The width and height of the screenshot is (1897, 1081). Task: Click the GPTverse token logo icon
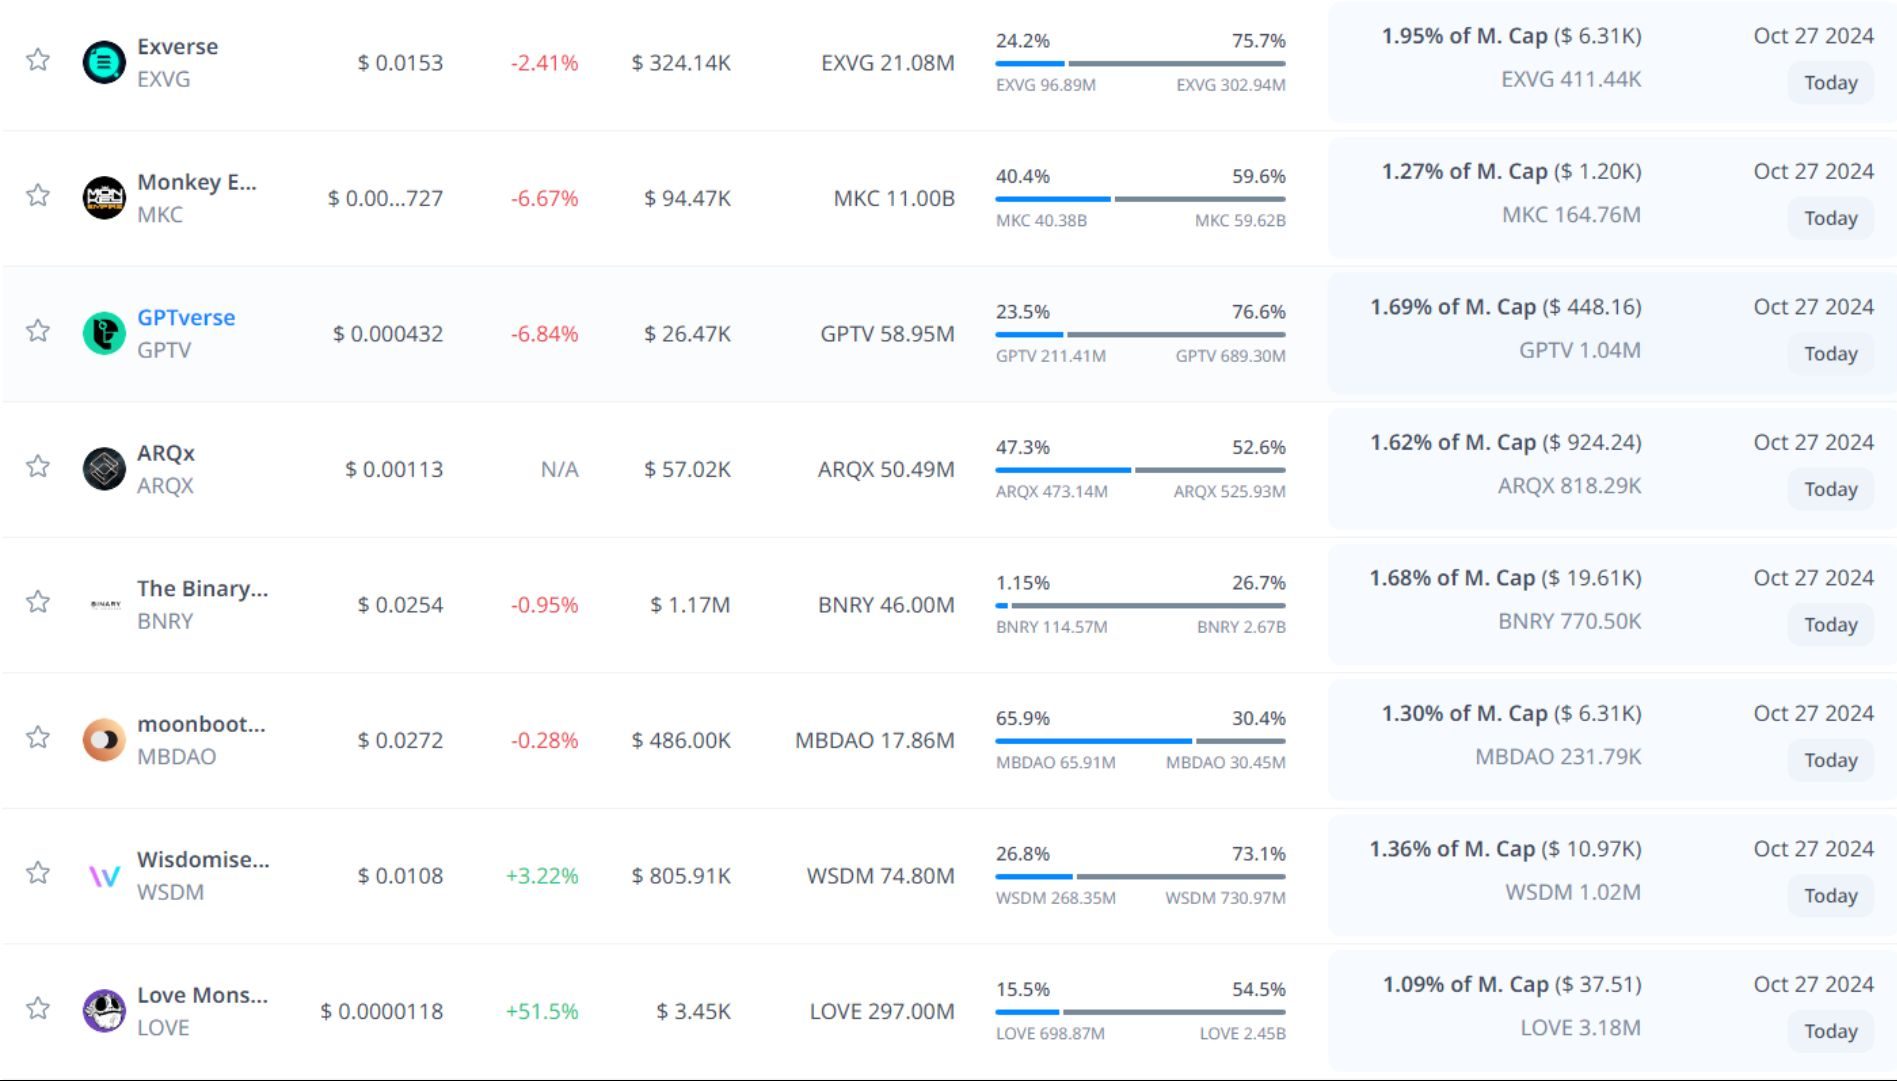[x=104, y=333]
